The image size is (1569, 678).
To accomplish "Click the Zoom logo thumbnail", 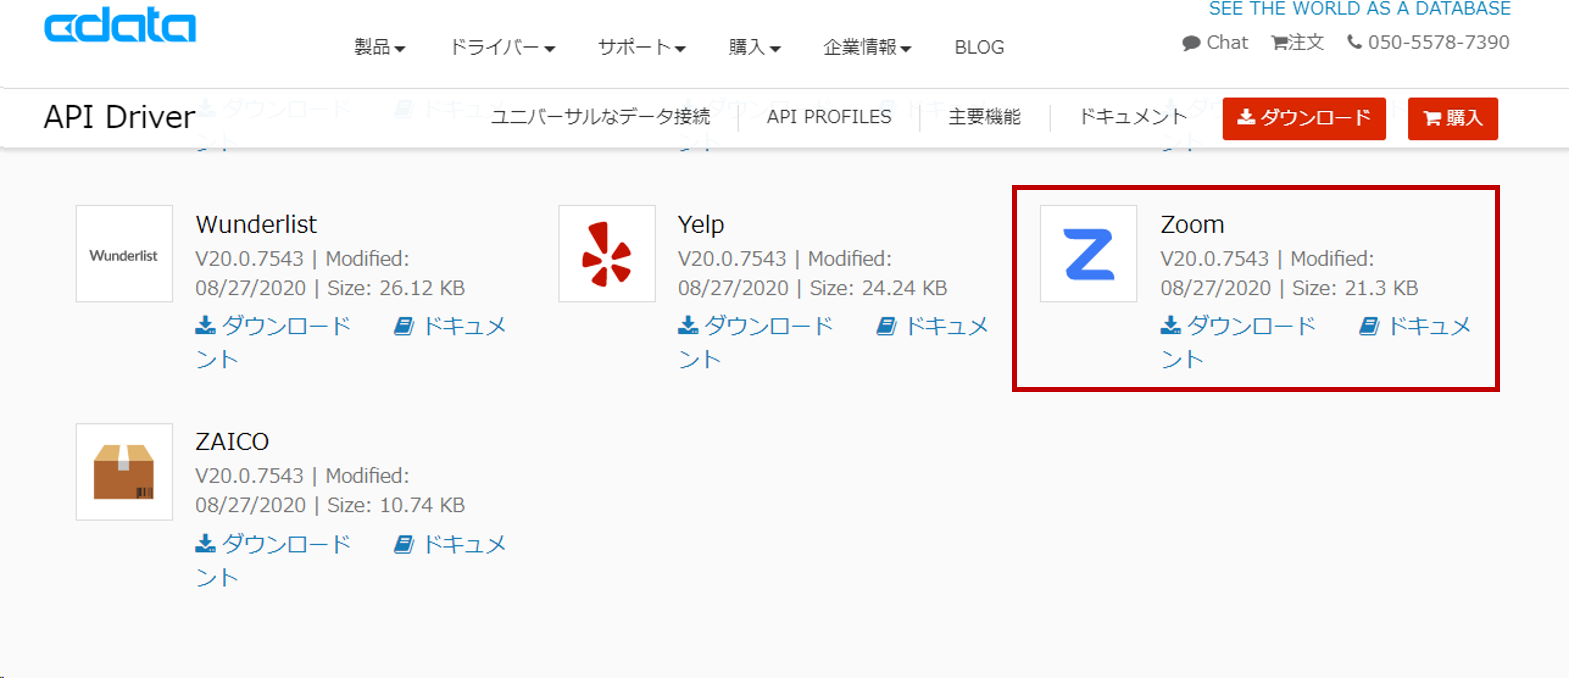I will (1088, 254).
